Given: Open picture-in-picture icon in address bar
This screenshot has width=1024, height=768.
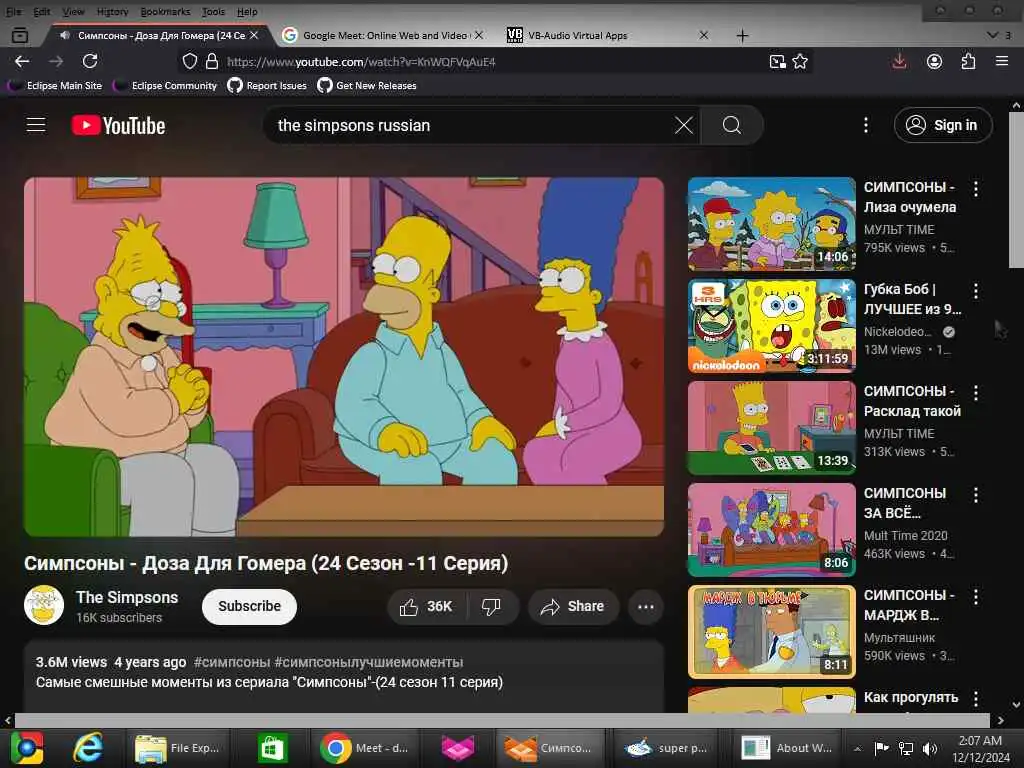Looking at the screenshot, I should click(x=777, y=61).
